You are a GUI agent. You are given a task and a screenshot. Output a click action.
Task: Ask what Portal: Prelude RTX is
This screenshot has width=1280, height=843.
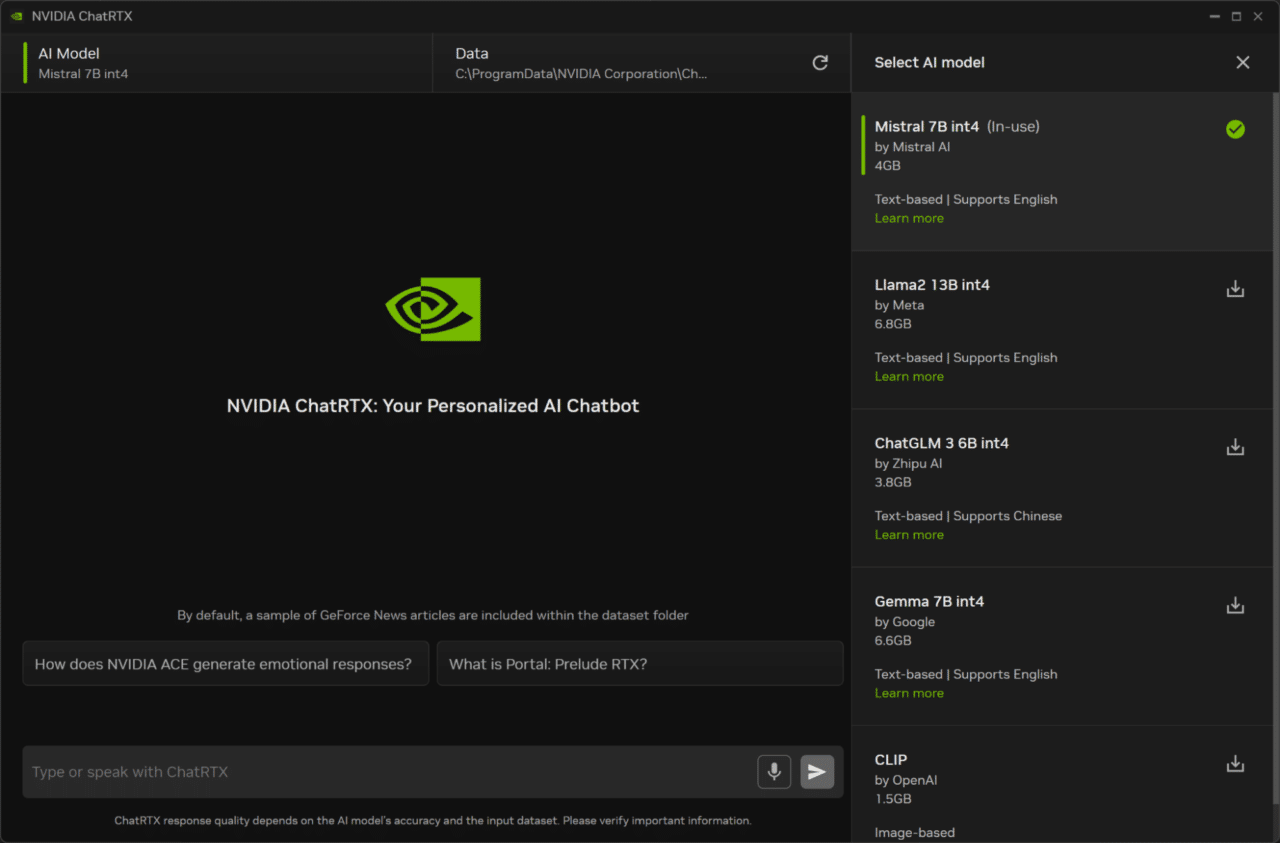pos(640,663)
